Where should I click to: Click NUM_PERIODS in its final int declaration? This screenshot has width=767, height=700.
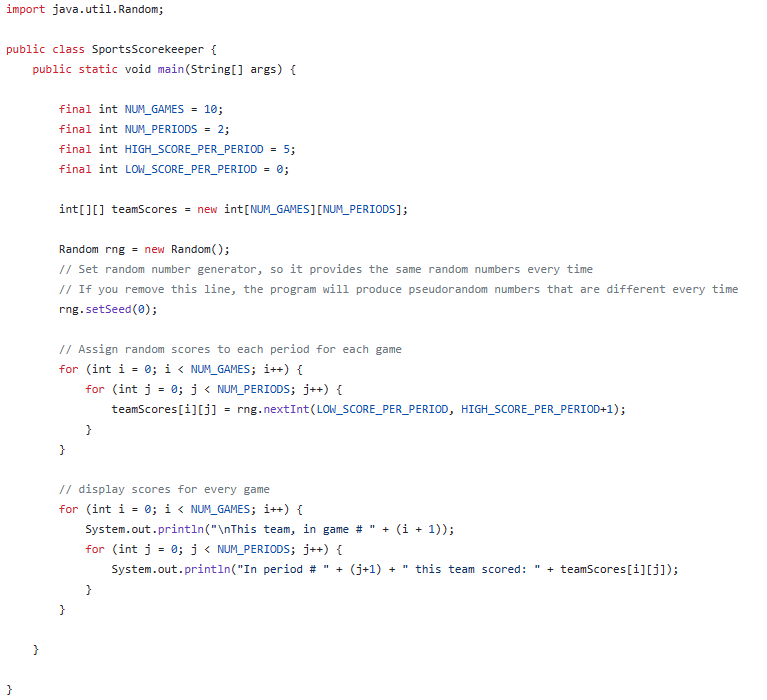(x=161, y=129)
